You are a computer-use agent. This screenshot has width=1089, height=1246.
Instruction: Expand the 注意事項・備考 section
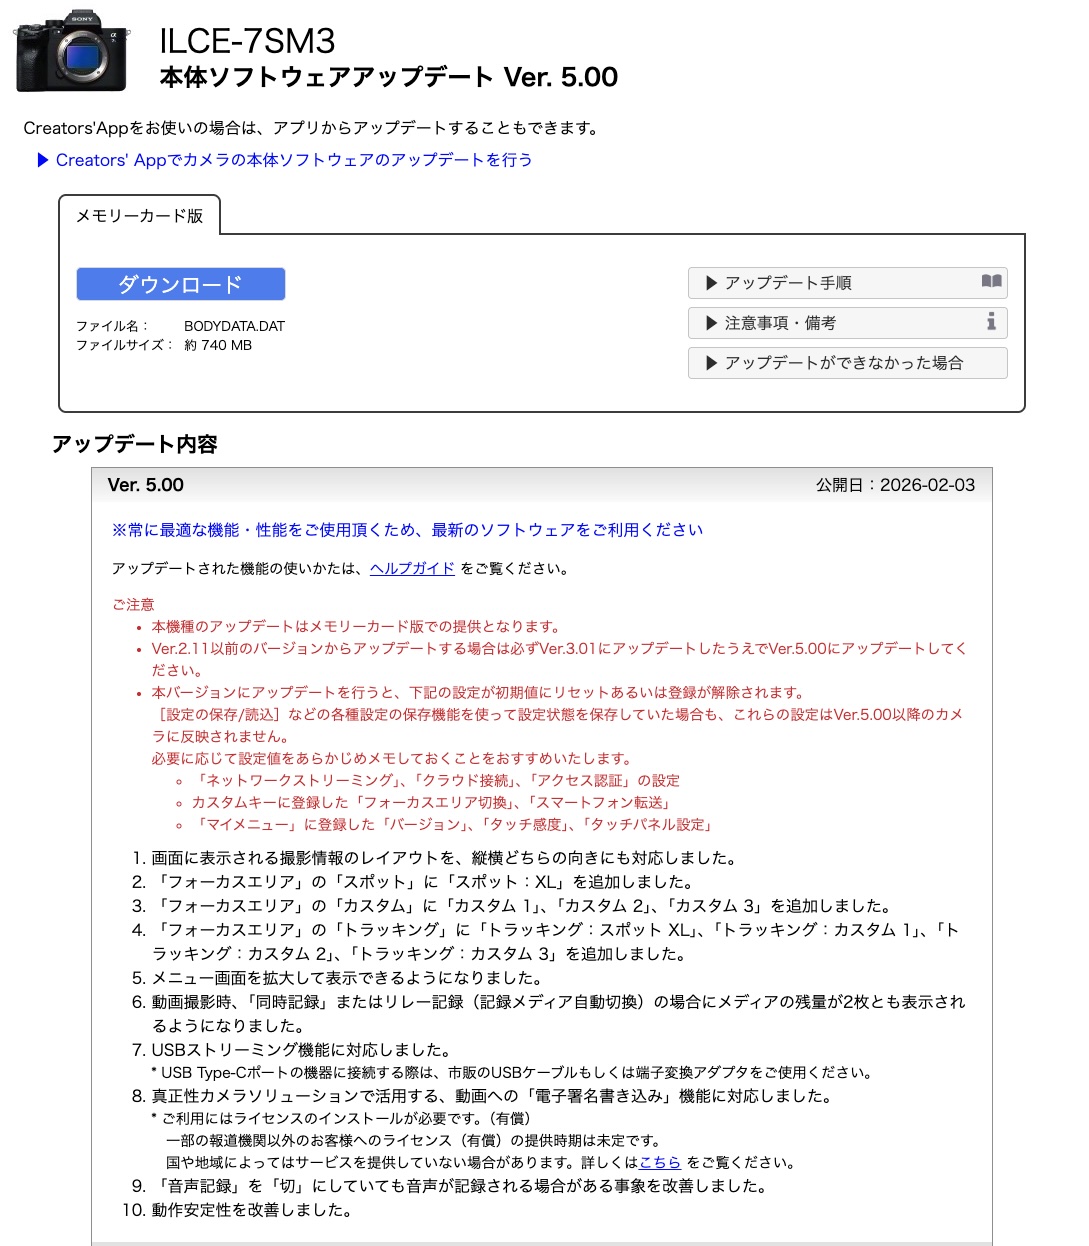click(x=847, y=323)
